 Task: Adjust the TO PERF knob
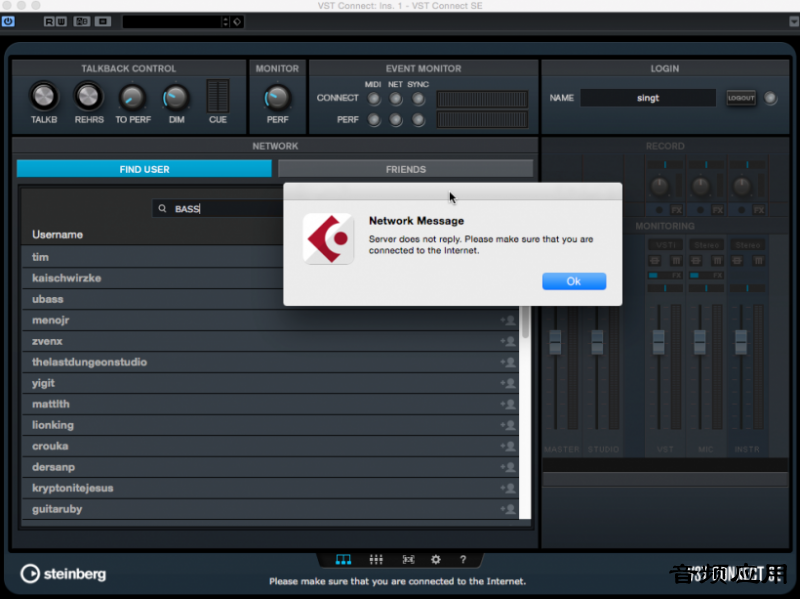(132, 97)
